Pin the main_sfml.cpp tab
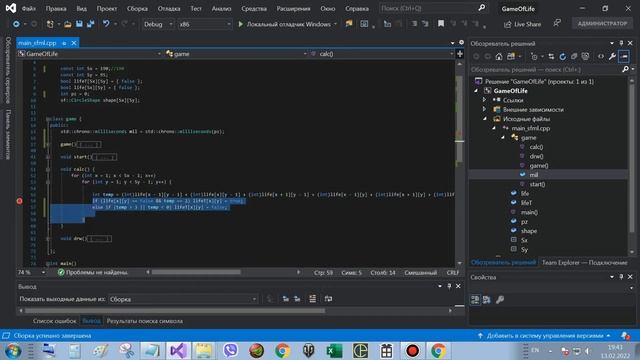The height and width of the screenshot is (360, 640). coord(64,43)
